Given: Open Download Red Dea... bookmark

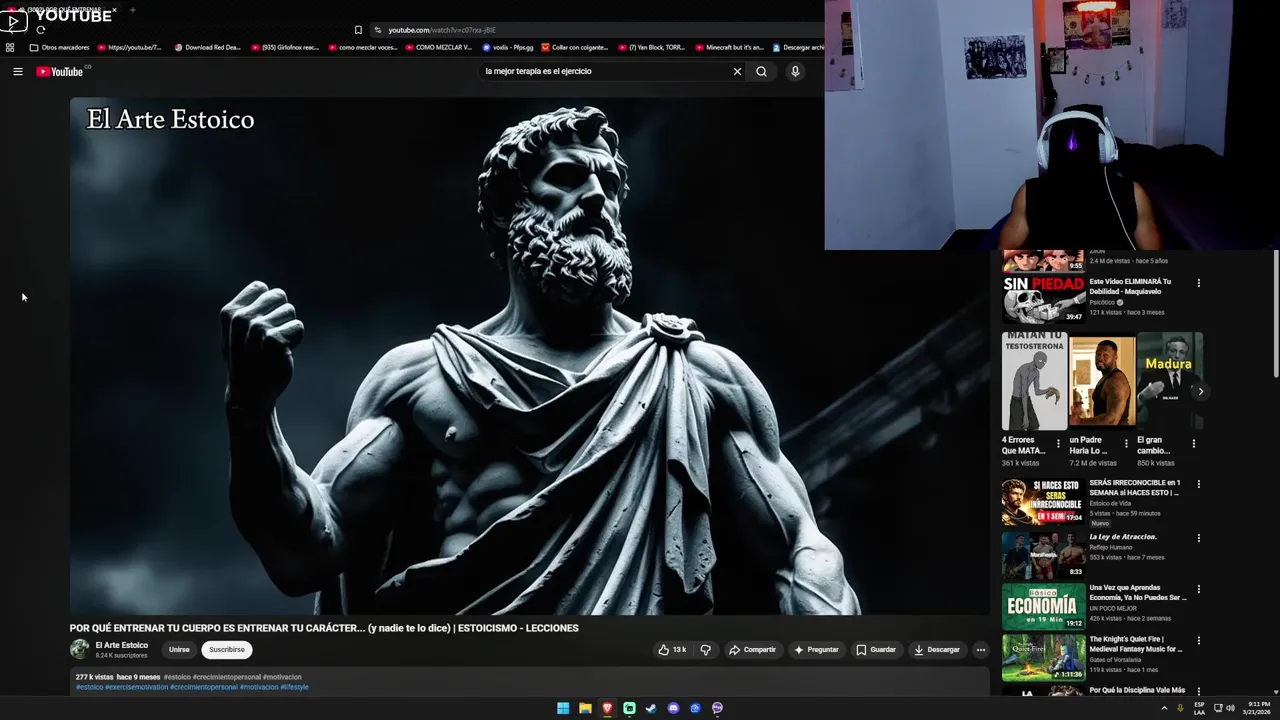Looking at the screenshot, I should (x=208, y=47).
